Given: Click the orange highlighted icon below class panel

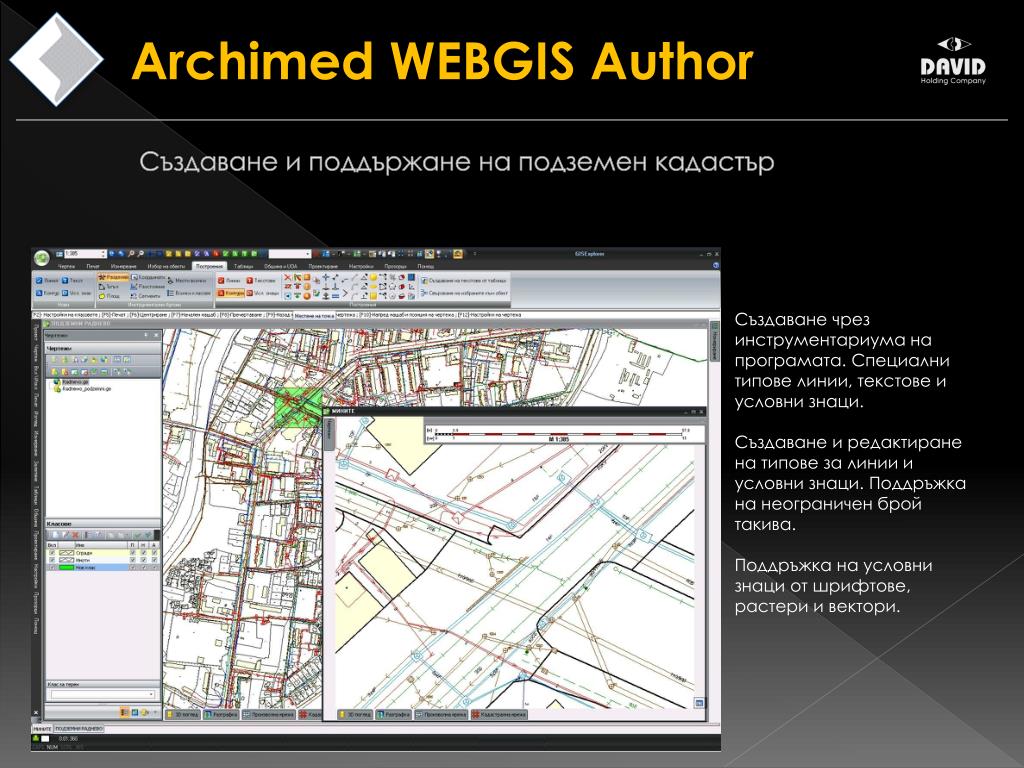Looking at the screenshot, I should pyautogui.click(x=124, y=712).
